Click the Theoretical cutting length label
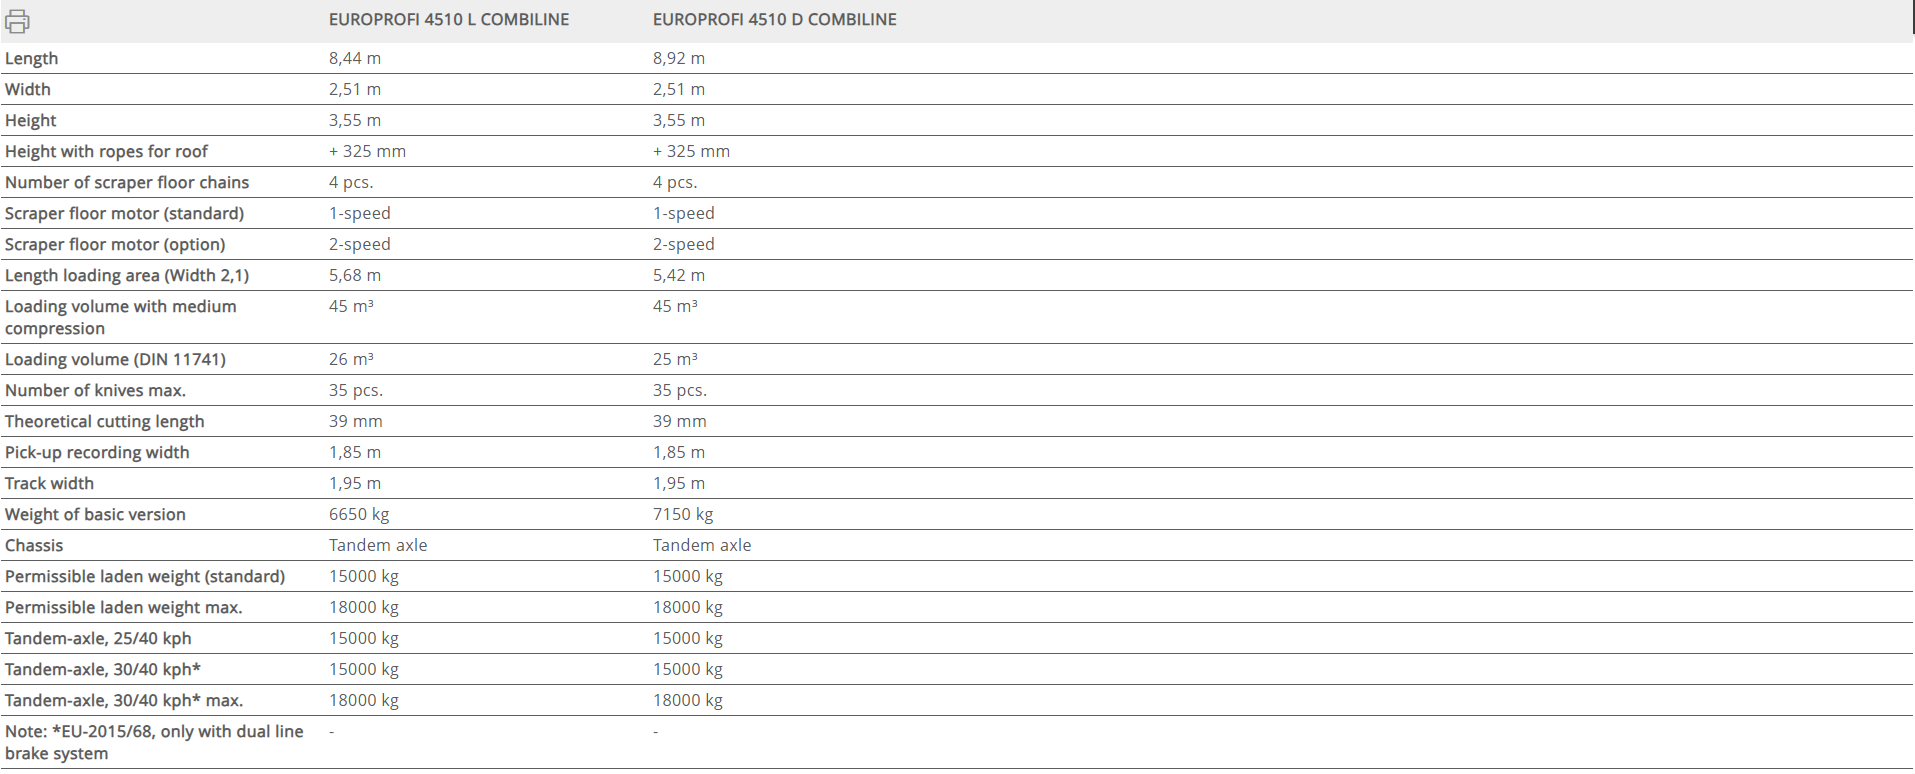 click(104, 422)
